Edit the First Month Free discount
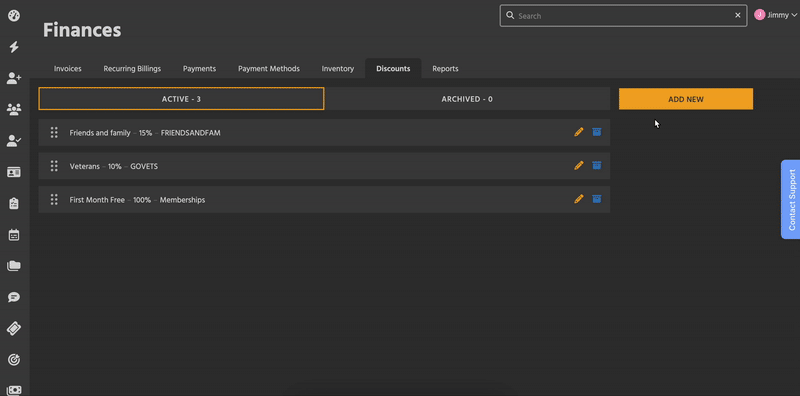800x396 pixels. point(579,199)
